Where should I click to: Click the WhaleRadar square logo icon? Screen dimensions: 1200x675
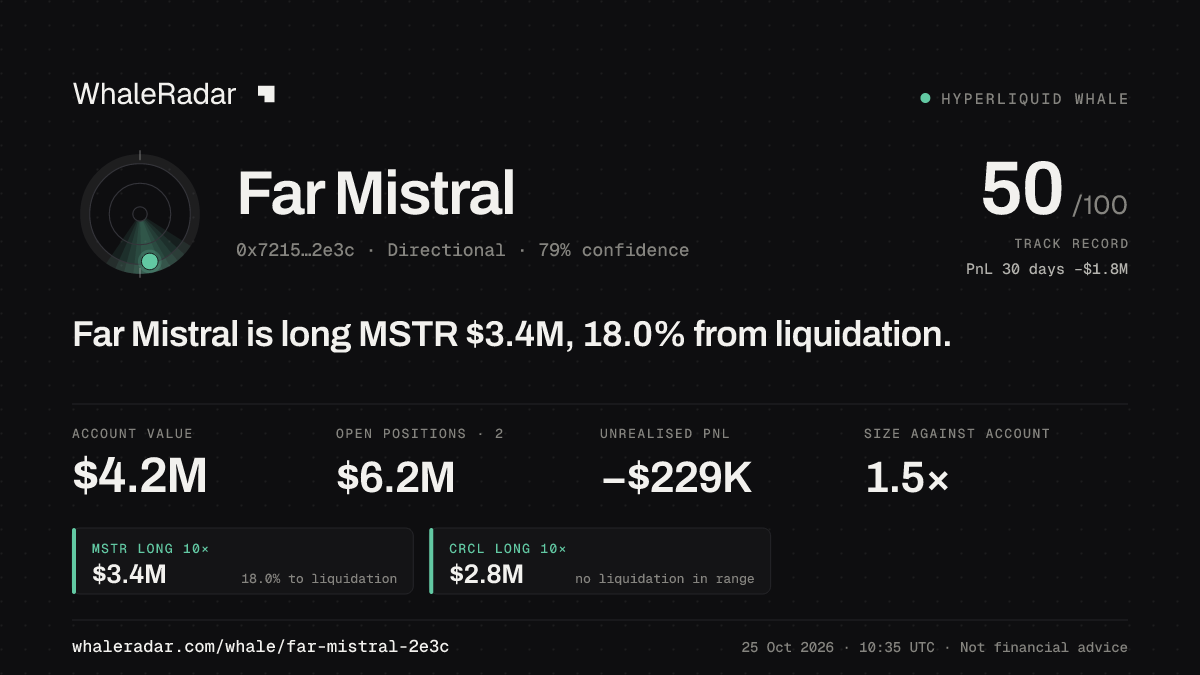266,94
